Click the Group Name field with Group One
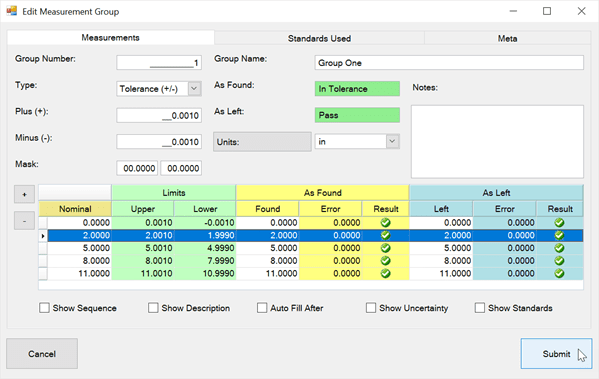This screenshot has height=379, width=599. [x=449, y=63]
